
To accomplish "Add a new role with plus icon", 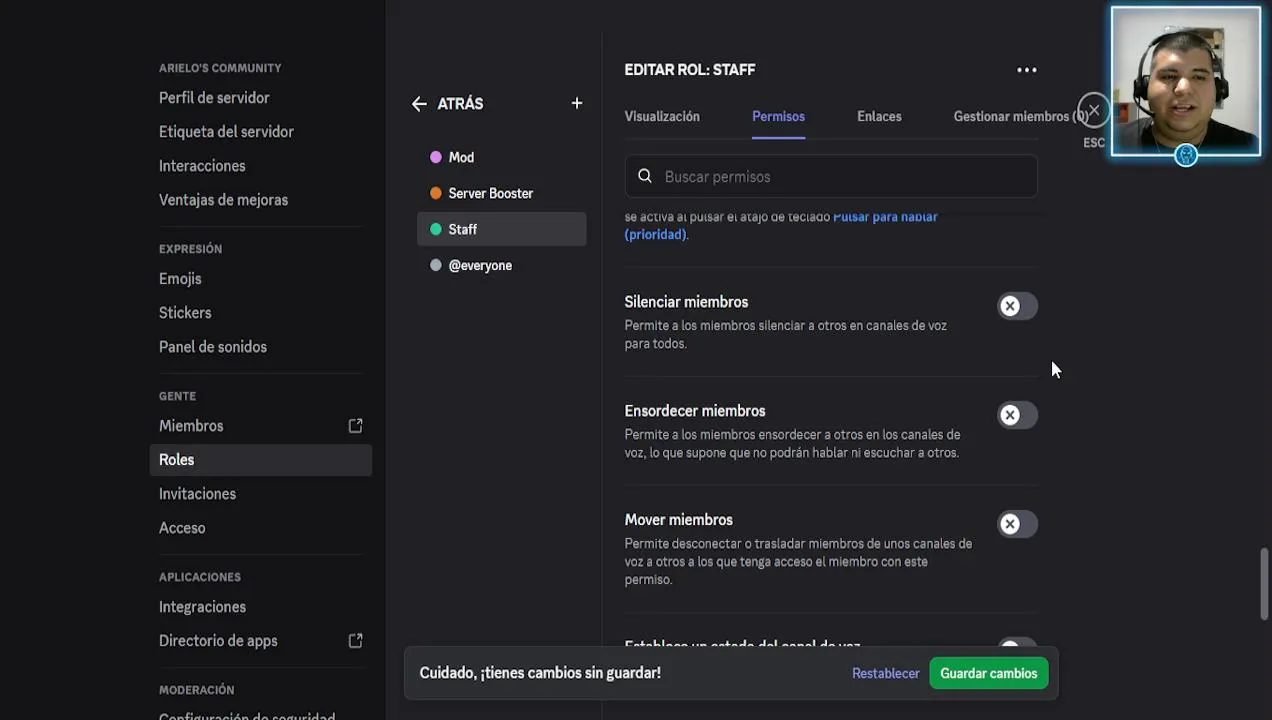I will 576,103.
